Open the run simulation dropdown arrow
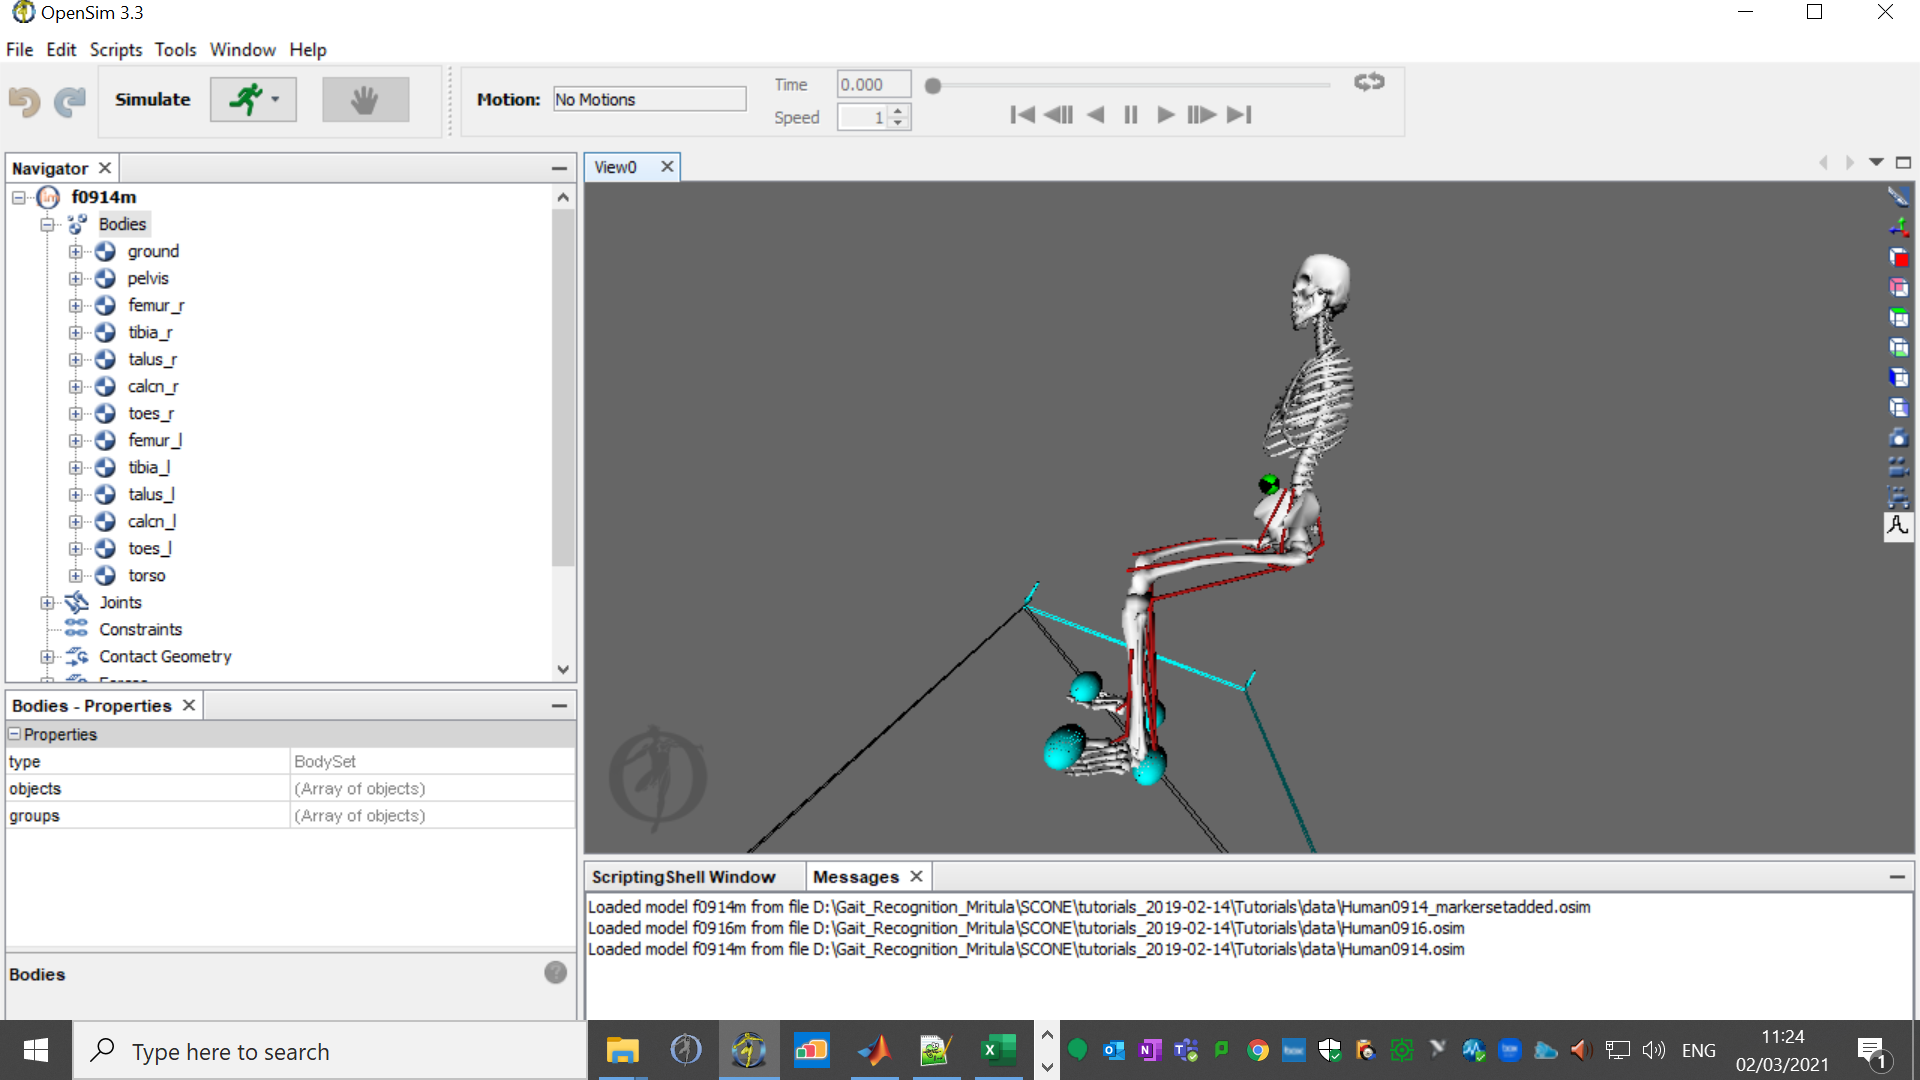1920x1080 pixels. point(275,100)
